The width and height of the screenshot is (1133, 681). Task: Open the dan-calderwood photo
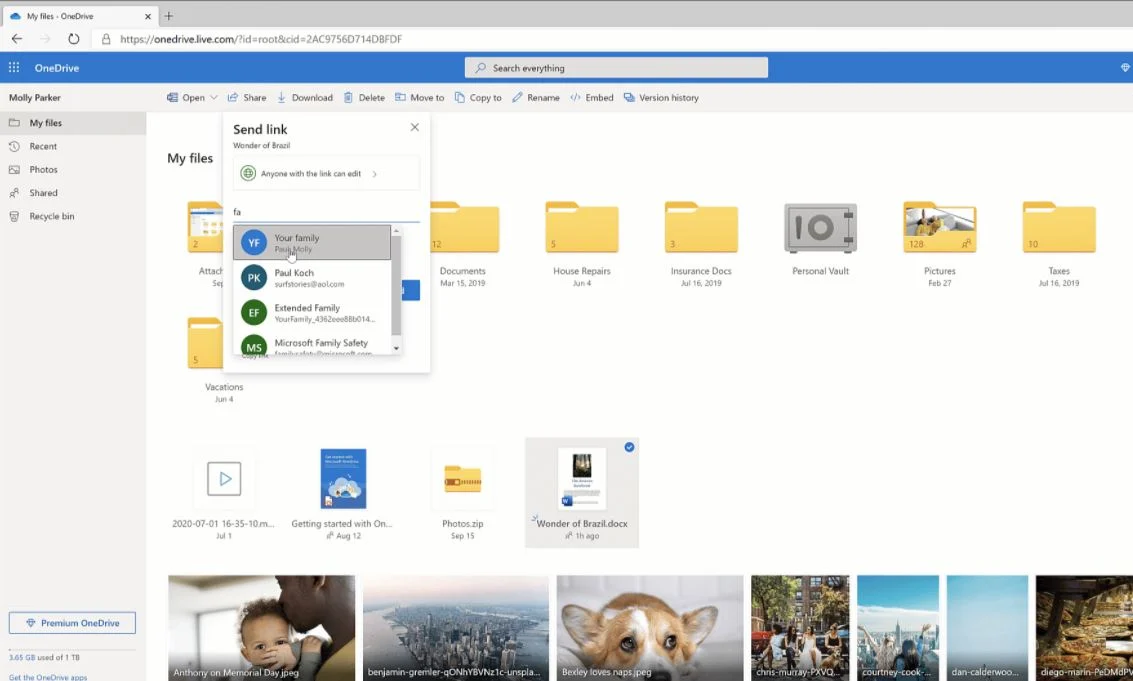(x=987, y=628)
